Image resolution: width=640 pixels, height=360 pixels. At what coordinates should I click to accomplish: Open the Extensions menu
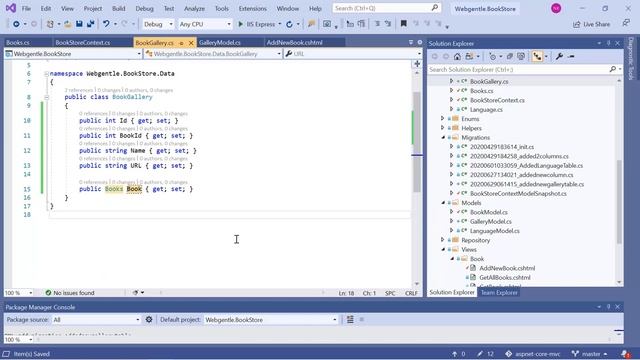253,9
